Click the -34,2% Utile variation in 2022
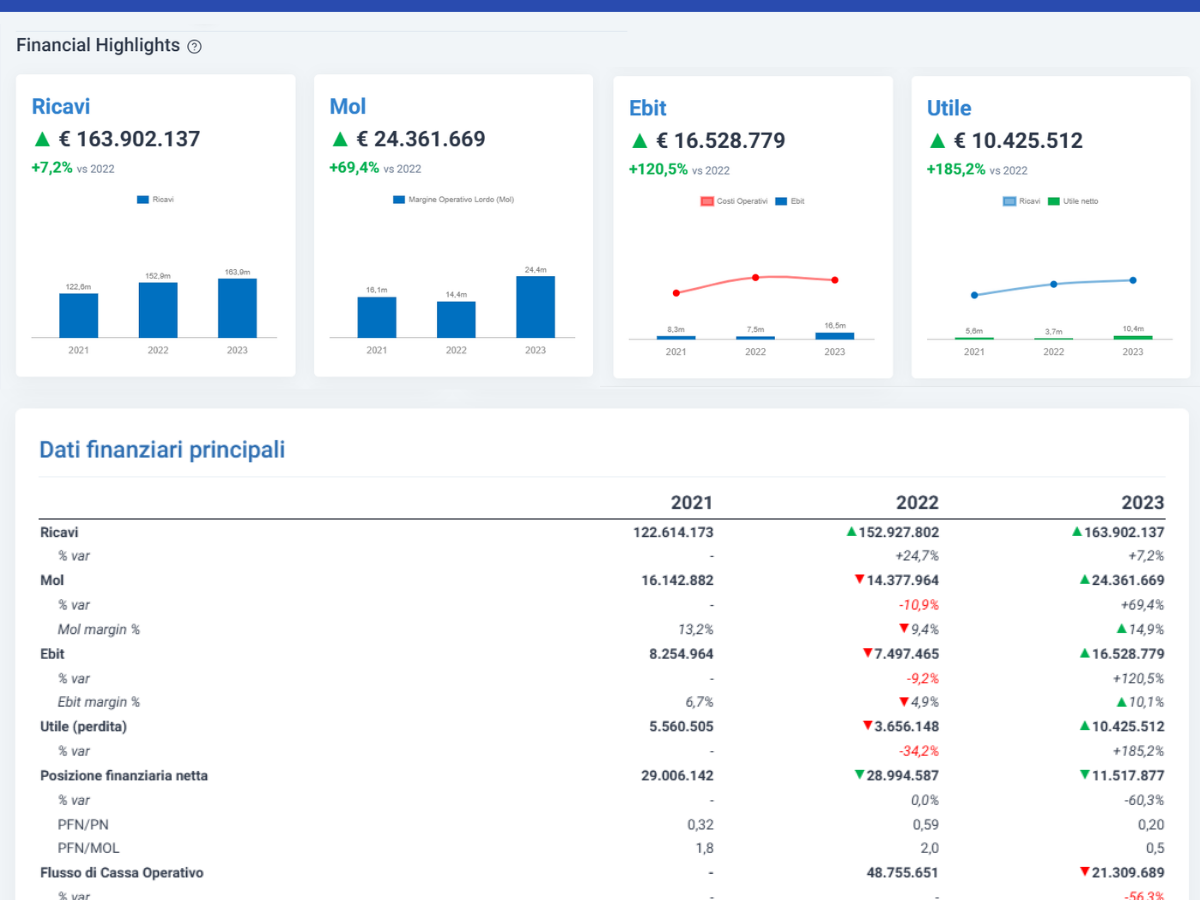The height and width of the screenshot is (900, 1200). 921,751
